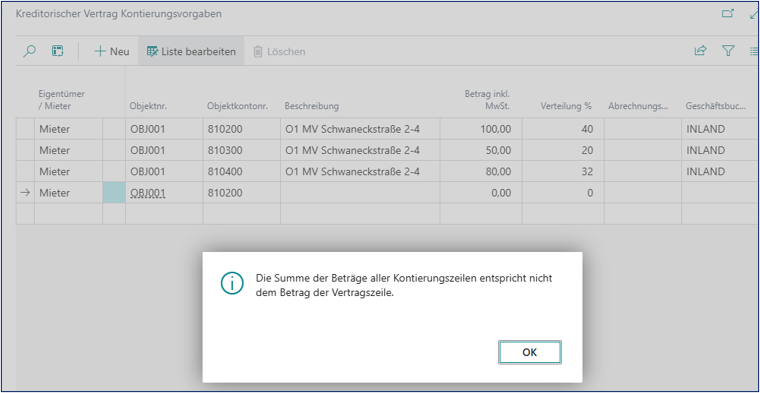Click amount cell 50,00
The height and width of the screenshot is (393, 760).
(x=481, y=150)
